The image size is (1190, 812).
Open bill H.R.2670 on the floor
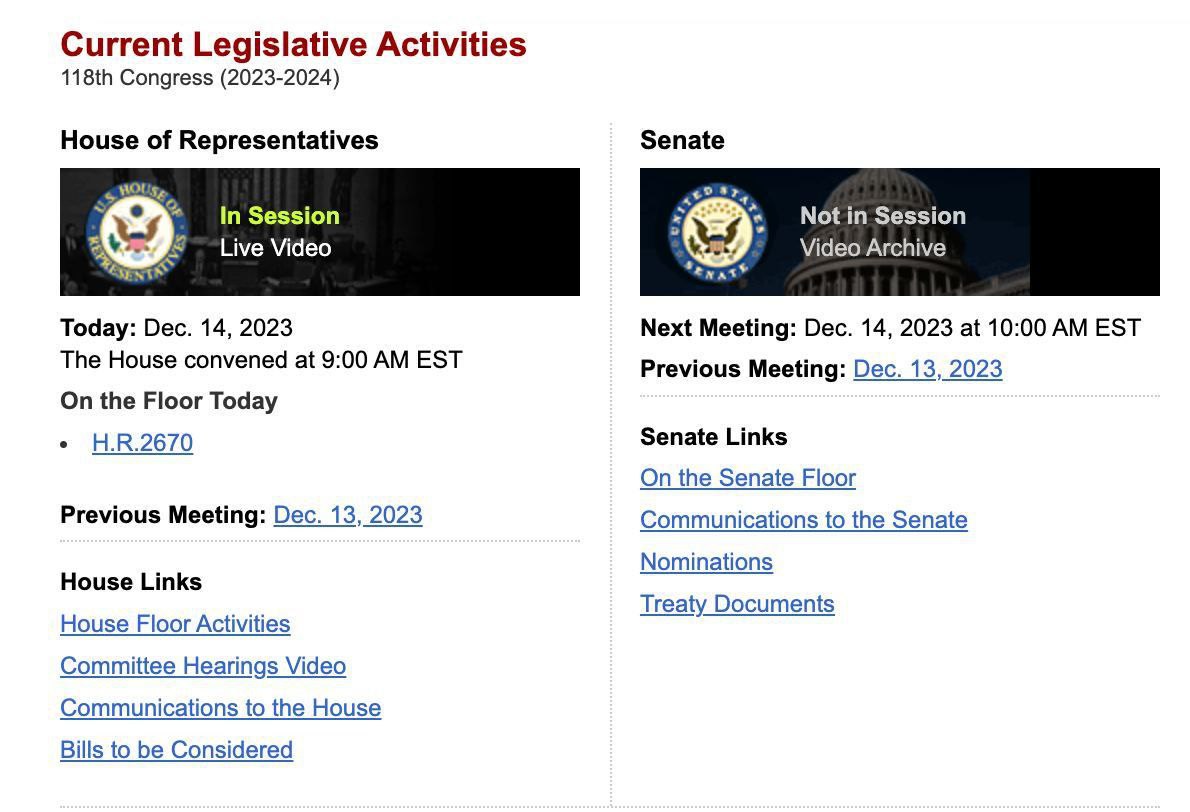143,442
